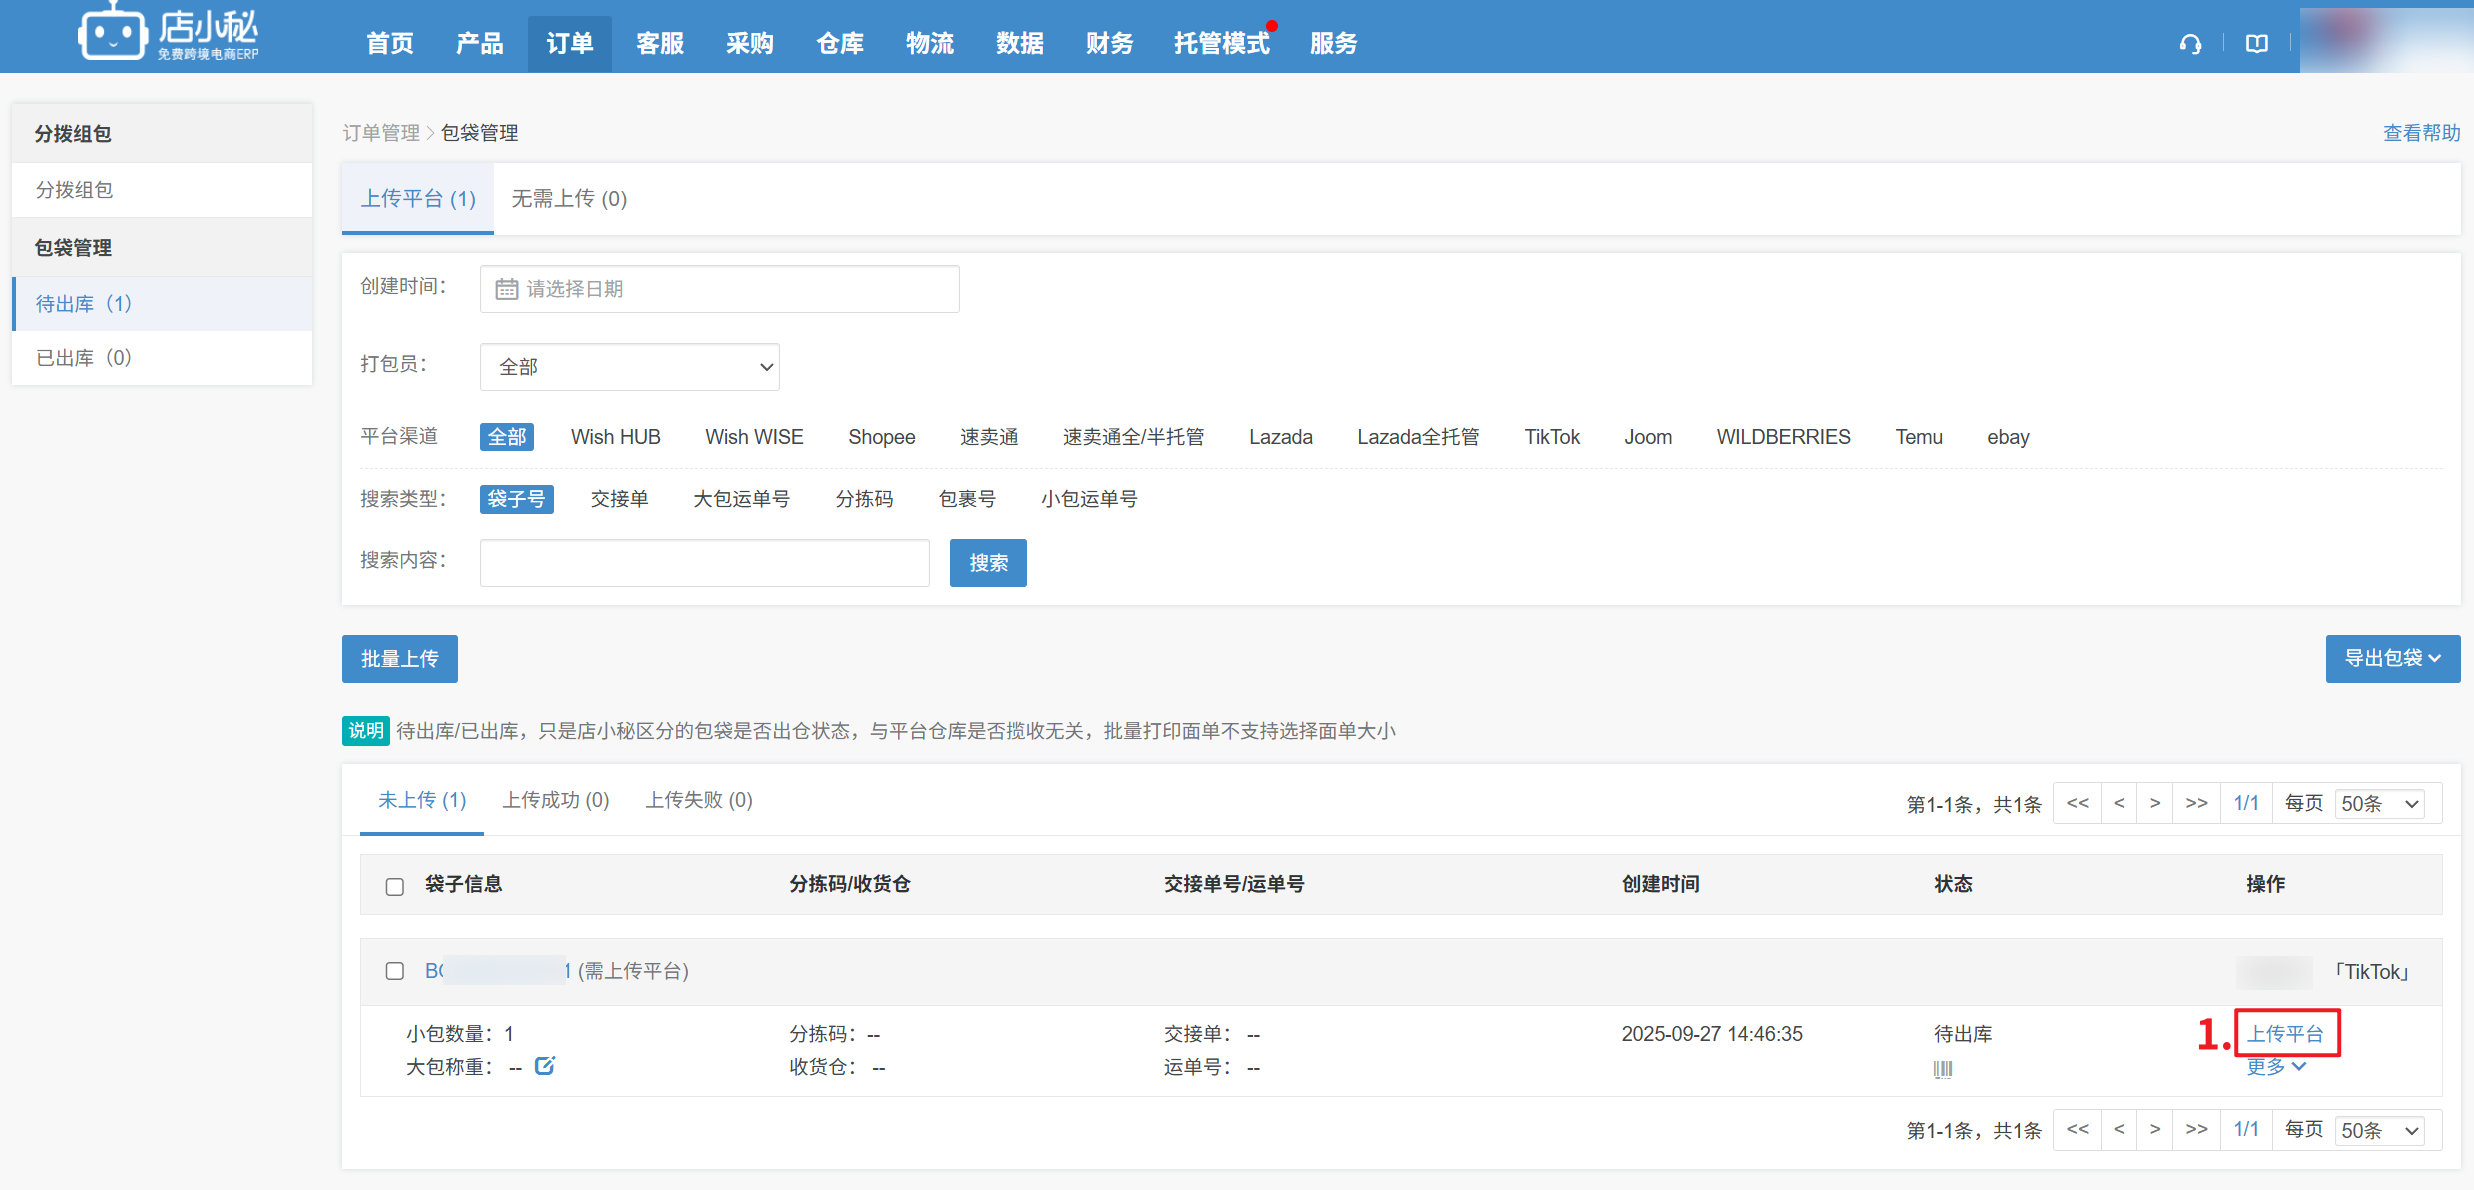This screenshot has height=1190, width=2474.
Task: Check the bag row checkbox
Action: point(395,971)
